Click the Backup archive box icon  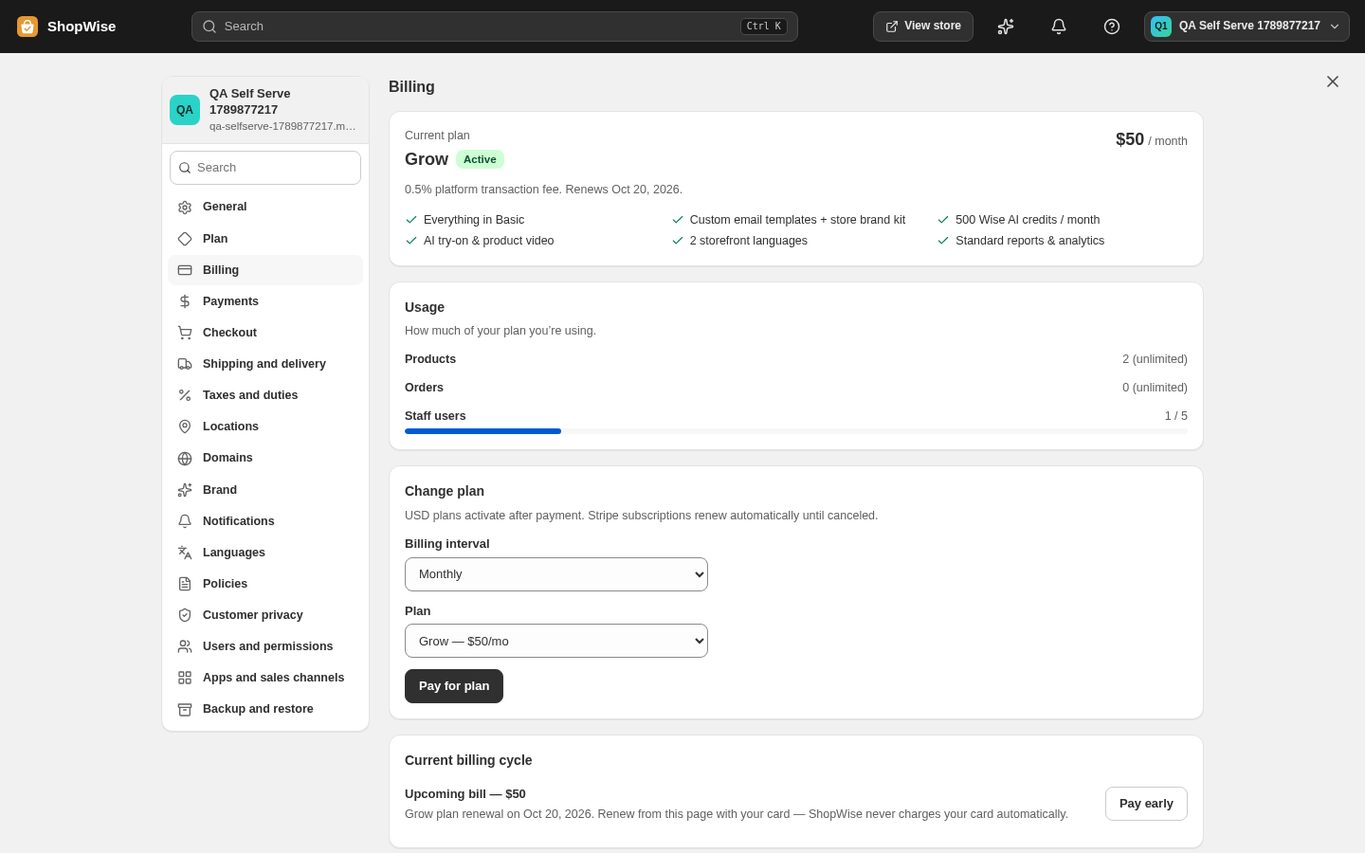click(x=185, y=709)
